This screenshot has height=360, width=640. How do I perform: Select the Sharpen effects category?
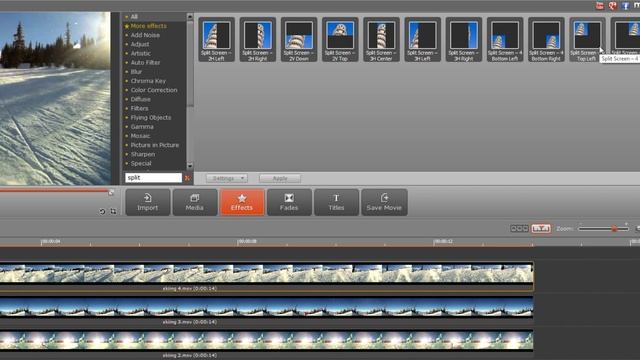[143, 154]
